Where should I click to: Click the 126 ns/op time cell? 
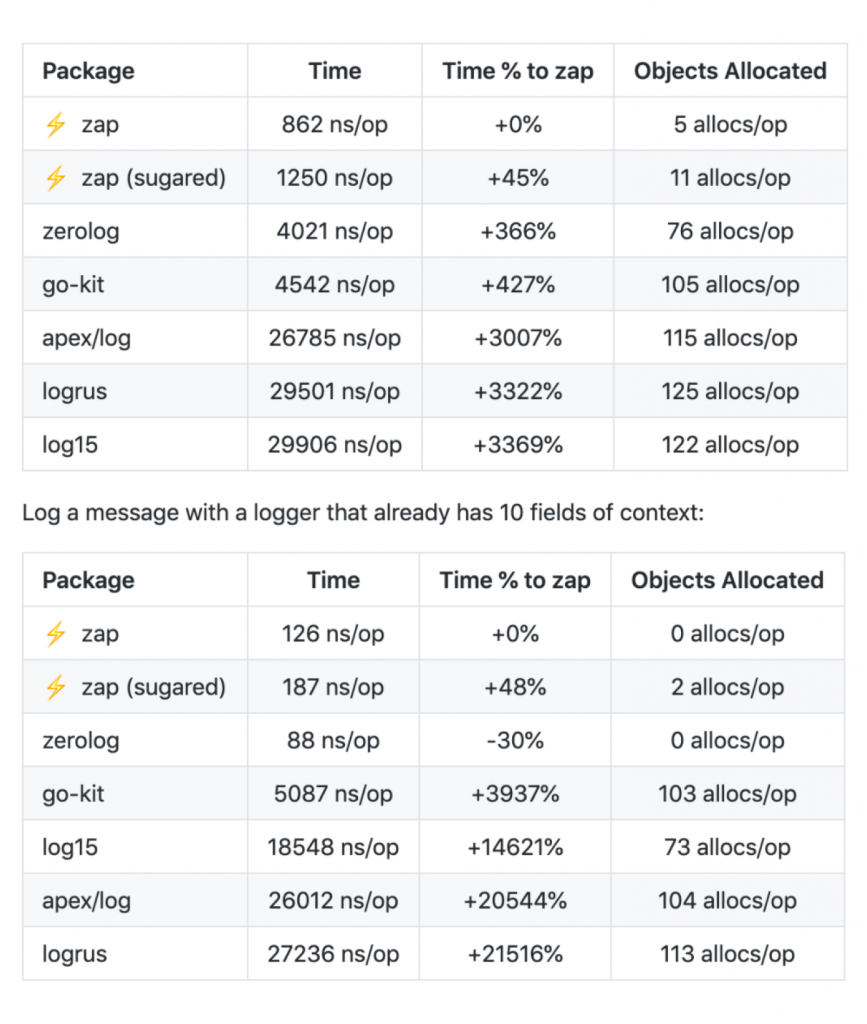pyautogui.click(x=333, y=634)
